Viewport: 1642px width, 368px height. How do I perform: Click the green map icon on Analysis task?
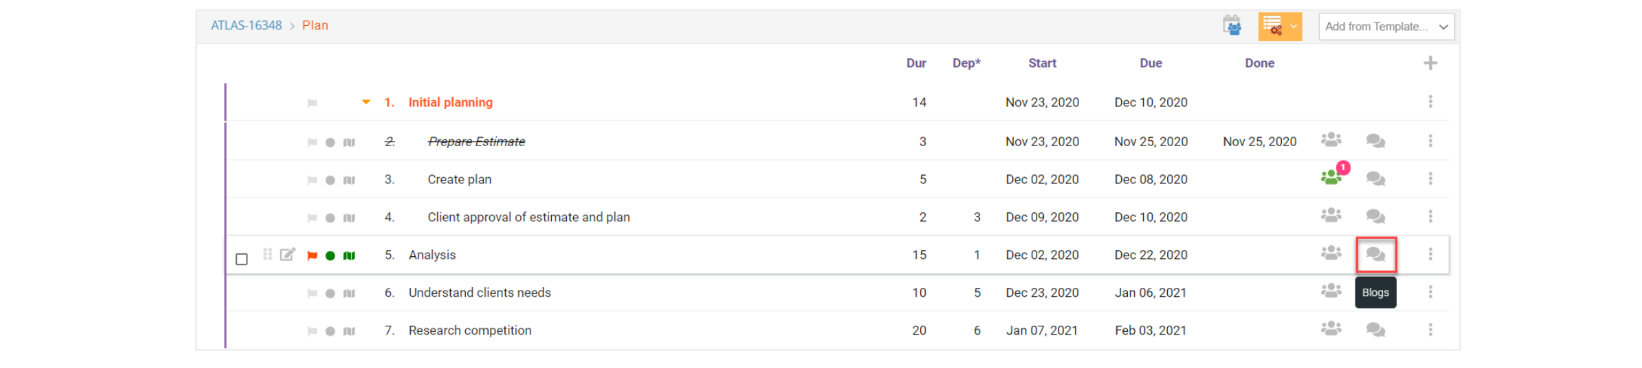pos(349,256)
